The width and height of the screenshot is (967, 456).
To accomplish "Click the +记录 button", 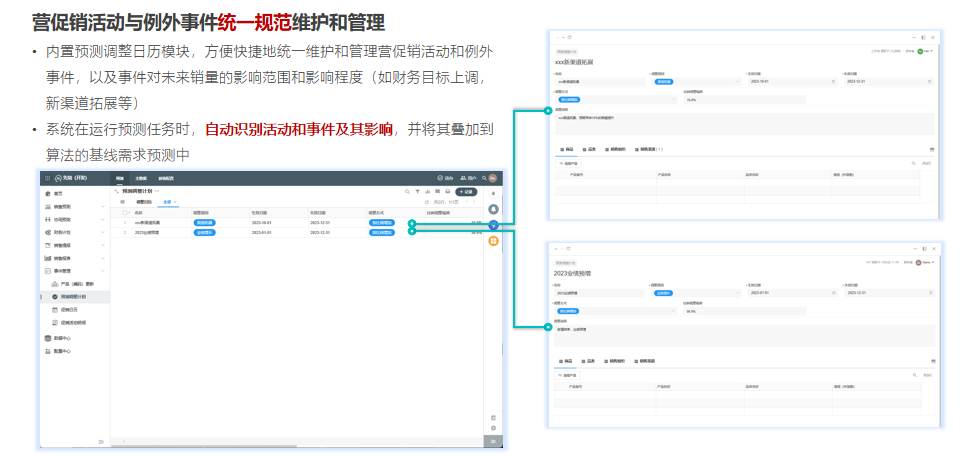I will [x=466, y=192].
